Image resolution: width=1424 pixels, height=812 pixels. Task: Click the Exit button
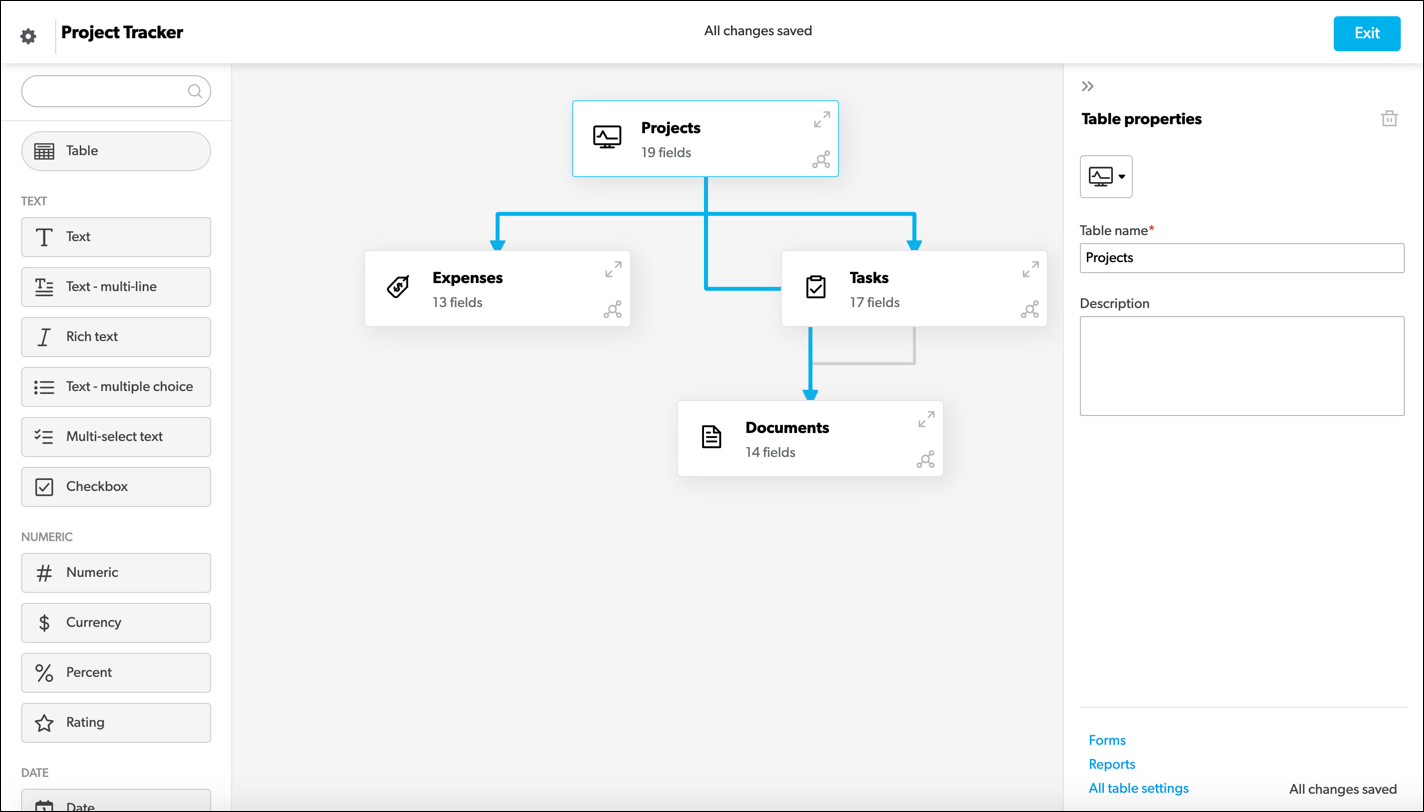pyautogui.click(x=1367, y=33)
